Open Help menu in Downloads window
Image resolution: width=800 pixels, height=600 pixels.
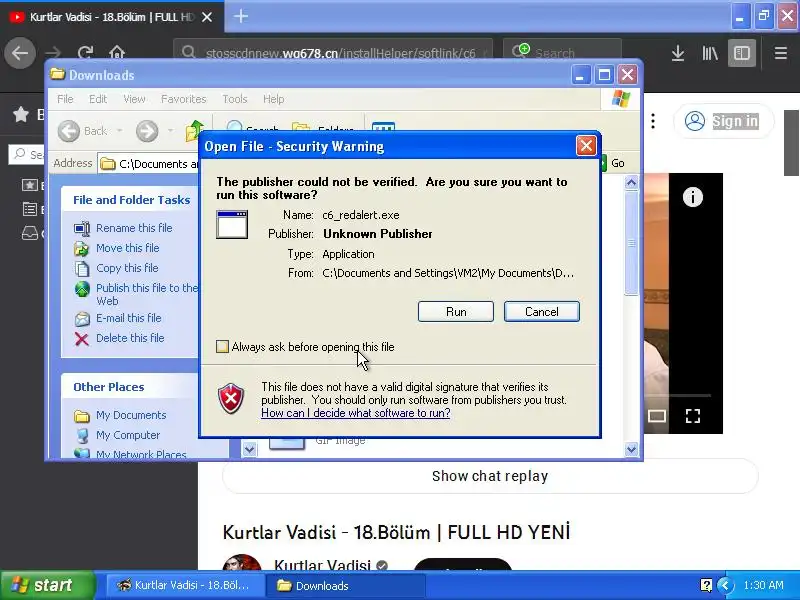click(x=273, y=99)
